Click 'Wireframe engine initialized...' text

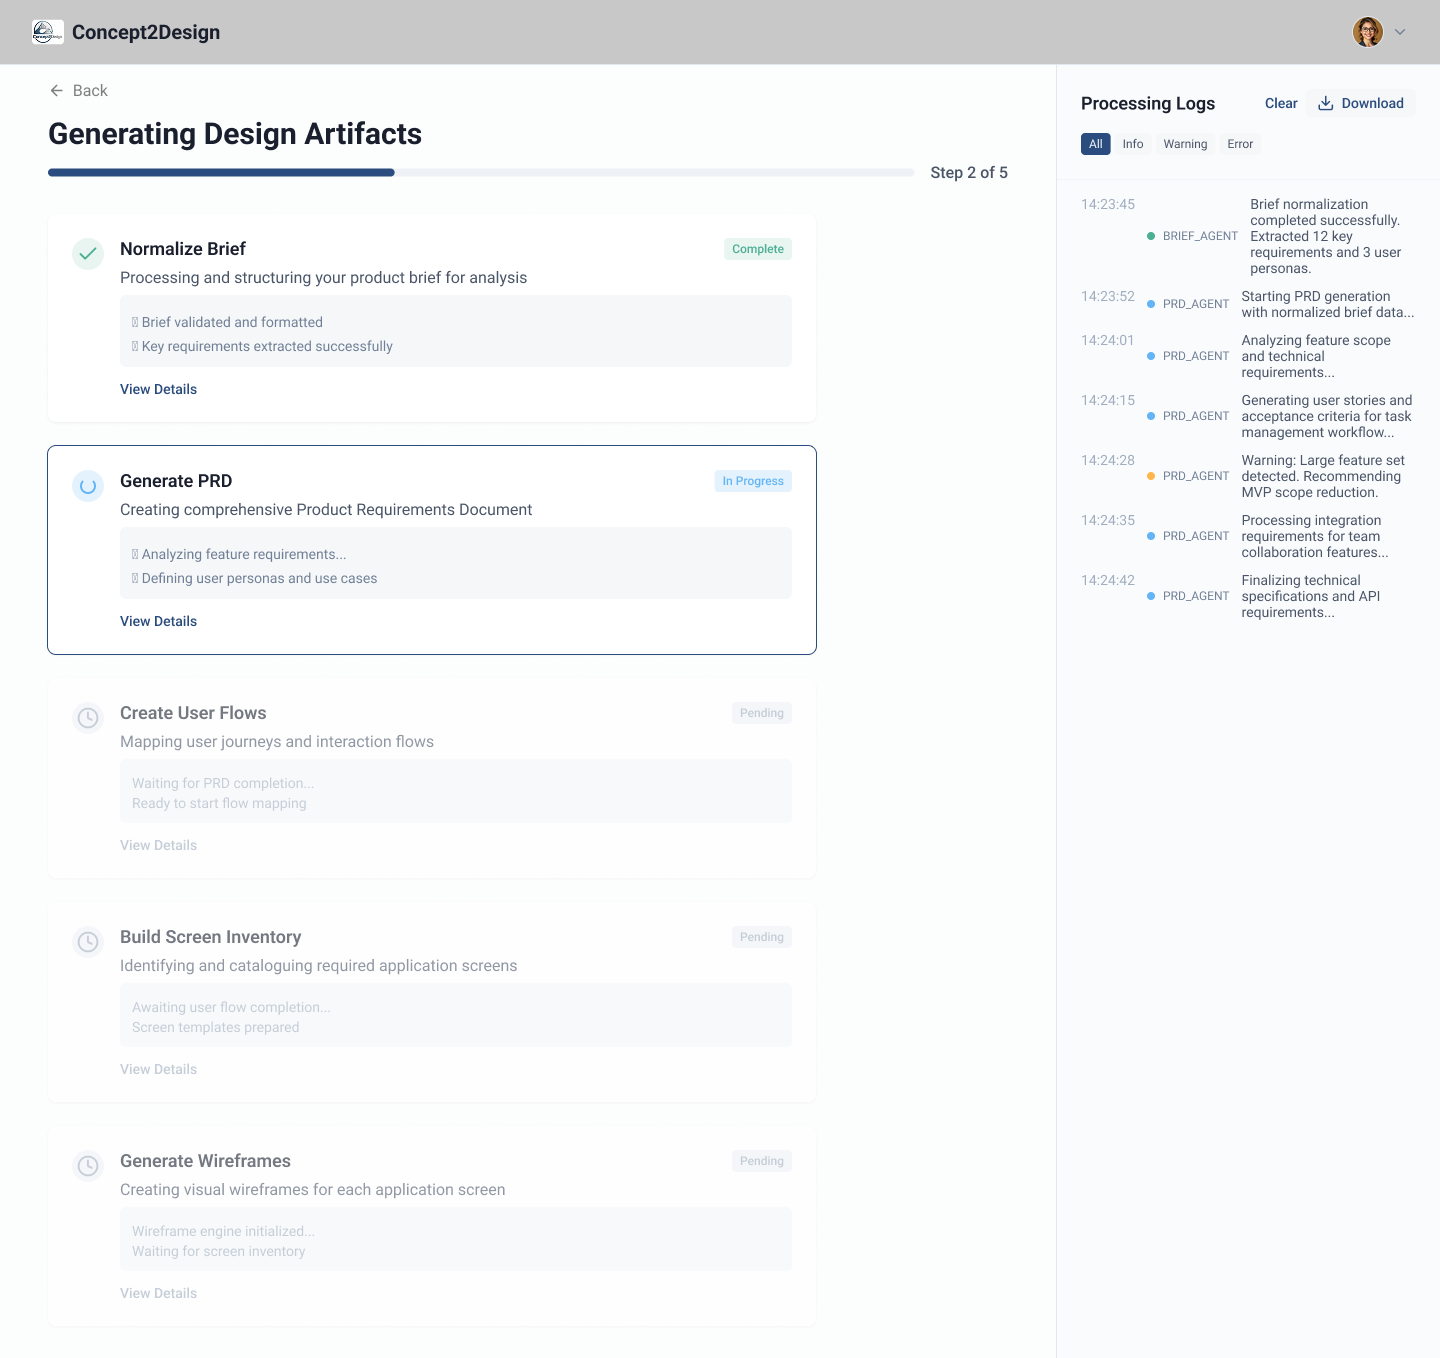(x=223, y=1231)
